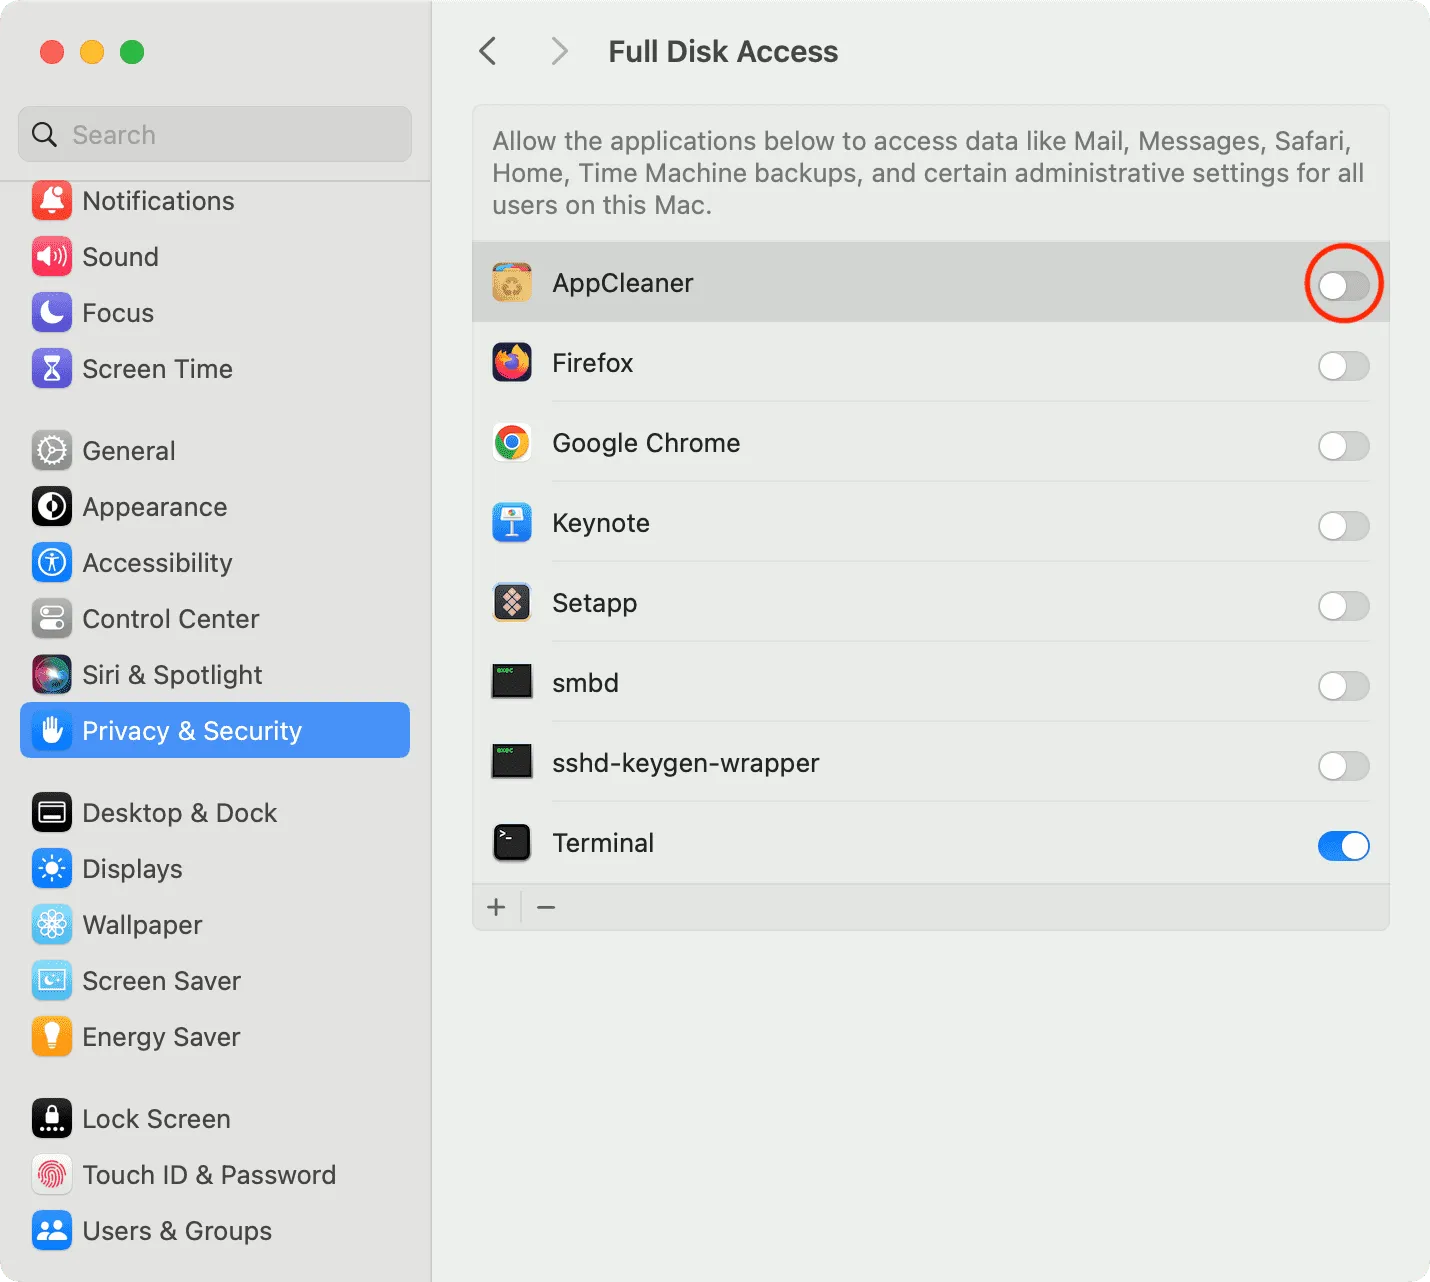This screenshot has width=1430, height=1282.
Task: Disable Full Disk Access for Terminal
Action: (x=1343, y=846)
